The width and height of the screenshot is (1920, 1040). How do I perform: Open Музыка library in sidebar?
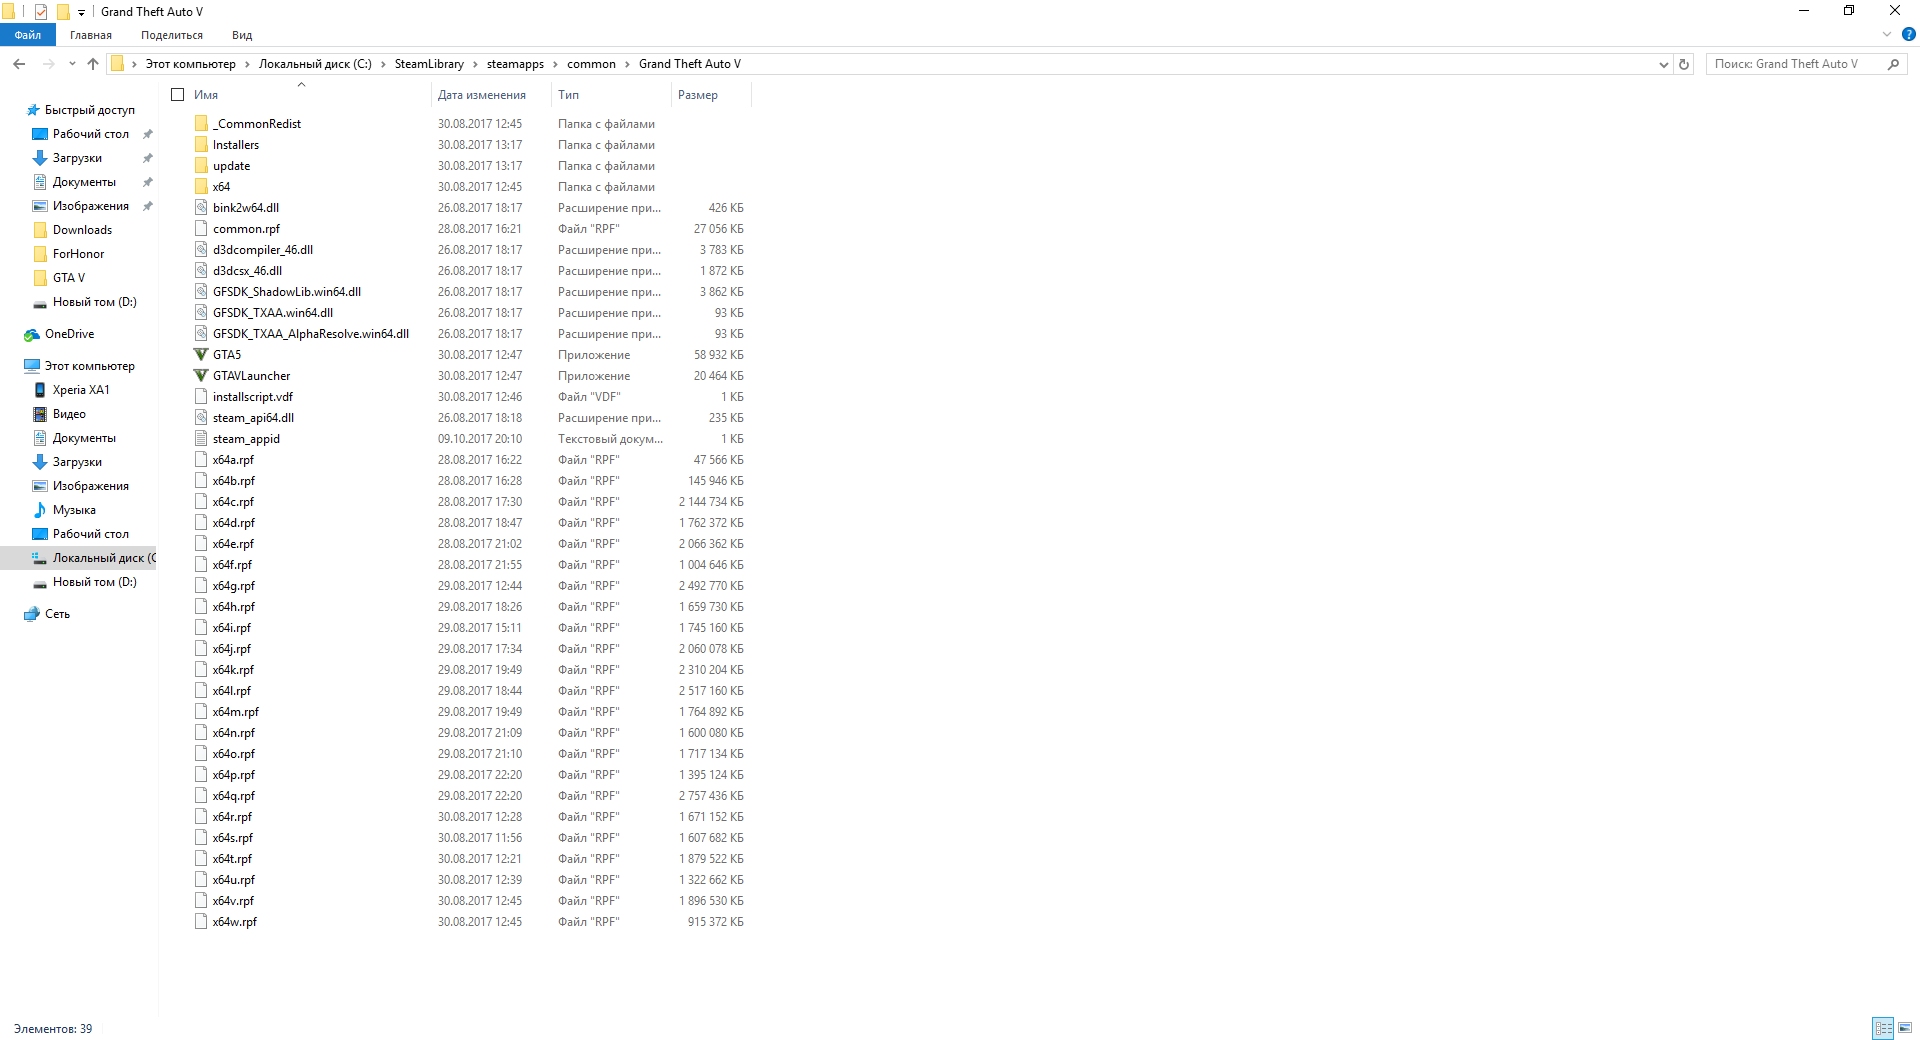coord(74,510)
